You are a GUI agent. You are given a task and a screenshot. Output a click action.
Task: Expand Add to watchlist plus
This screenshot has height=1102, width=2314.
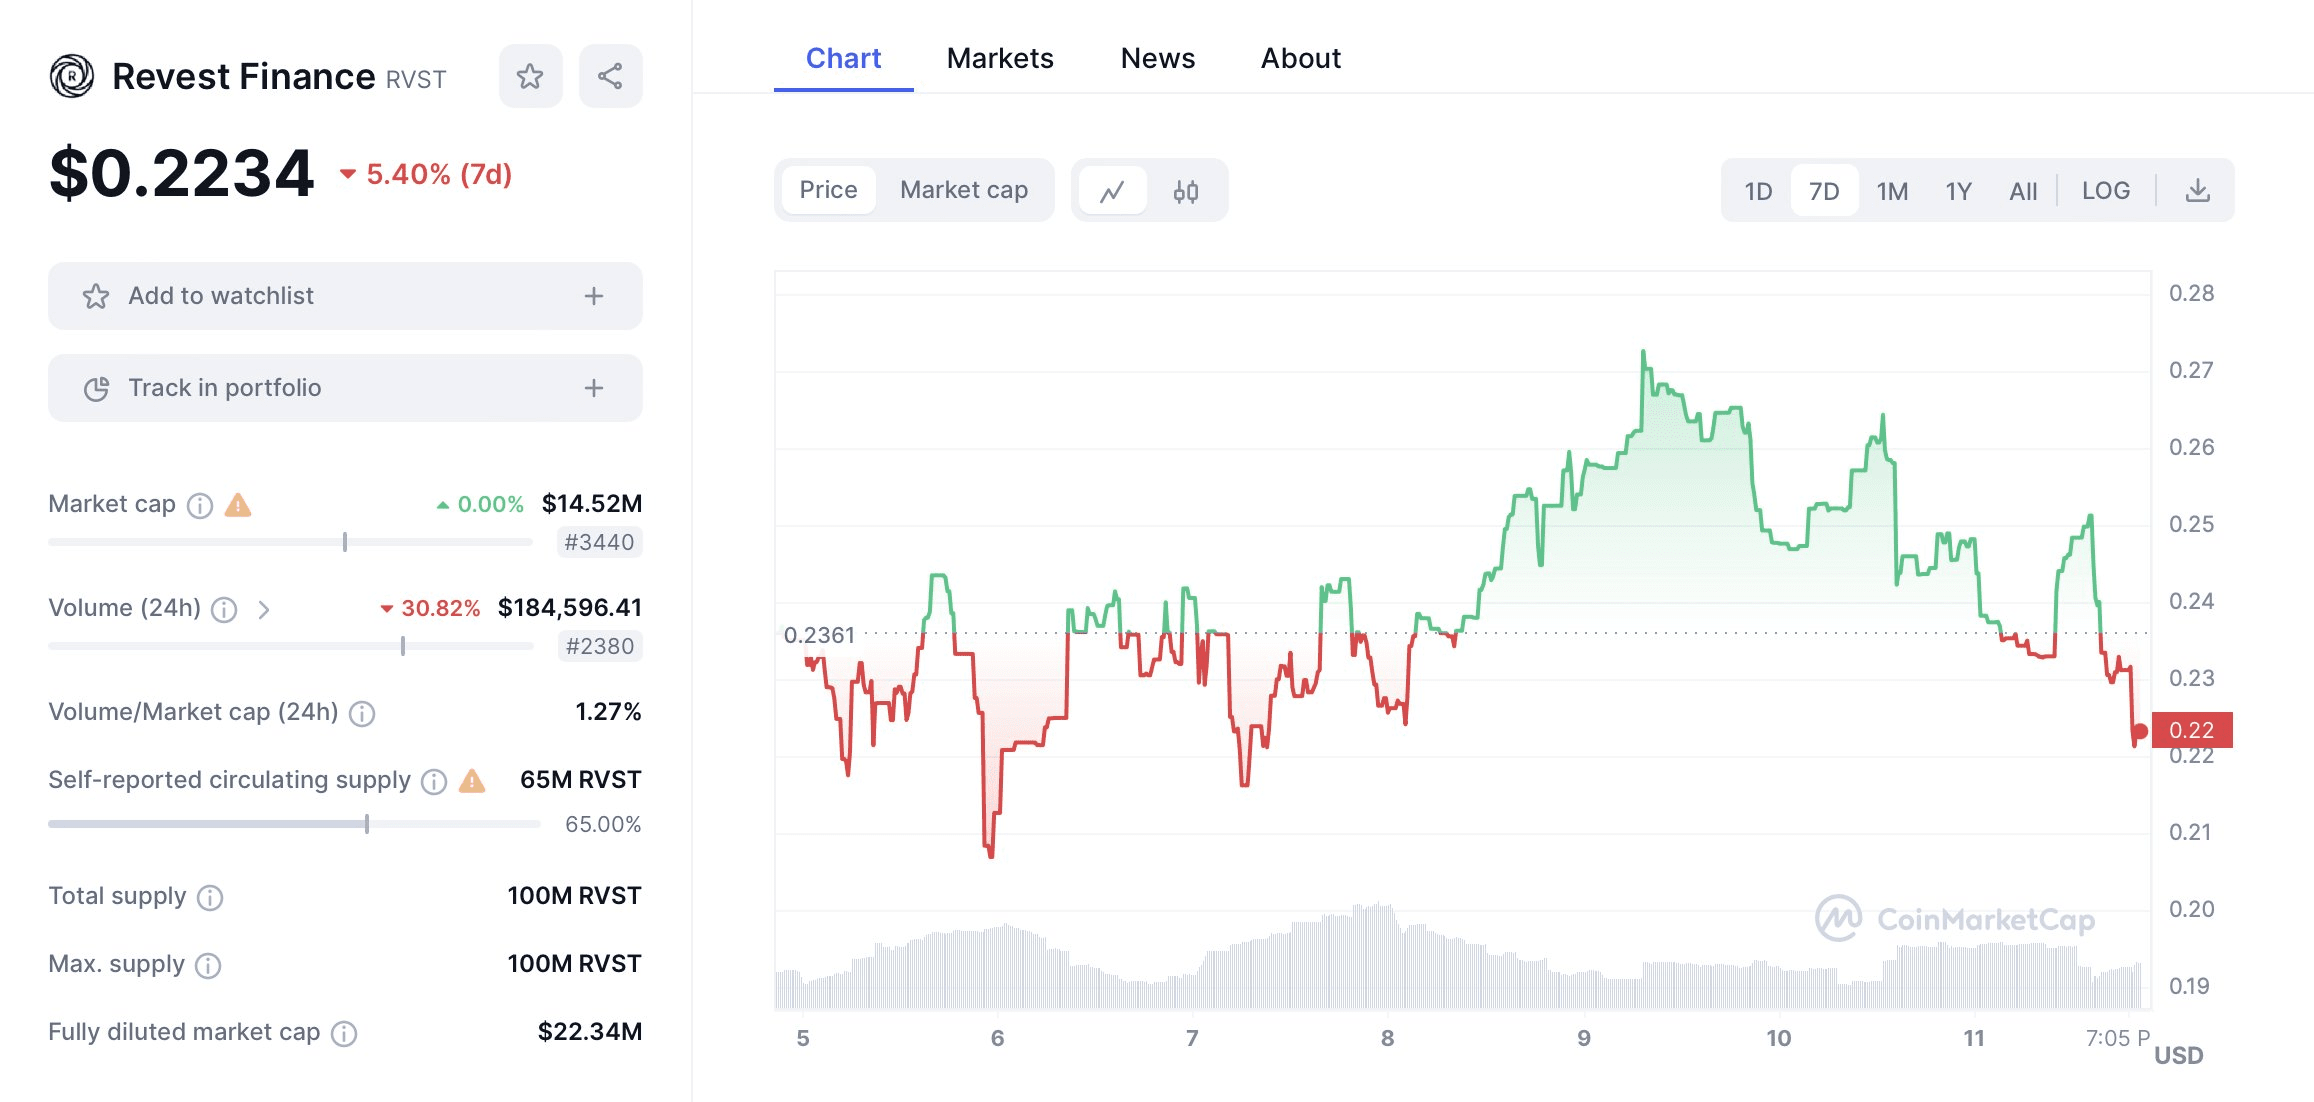click(594, 296)
